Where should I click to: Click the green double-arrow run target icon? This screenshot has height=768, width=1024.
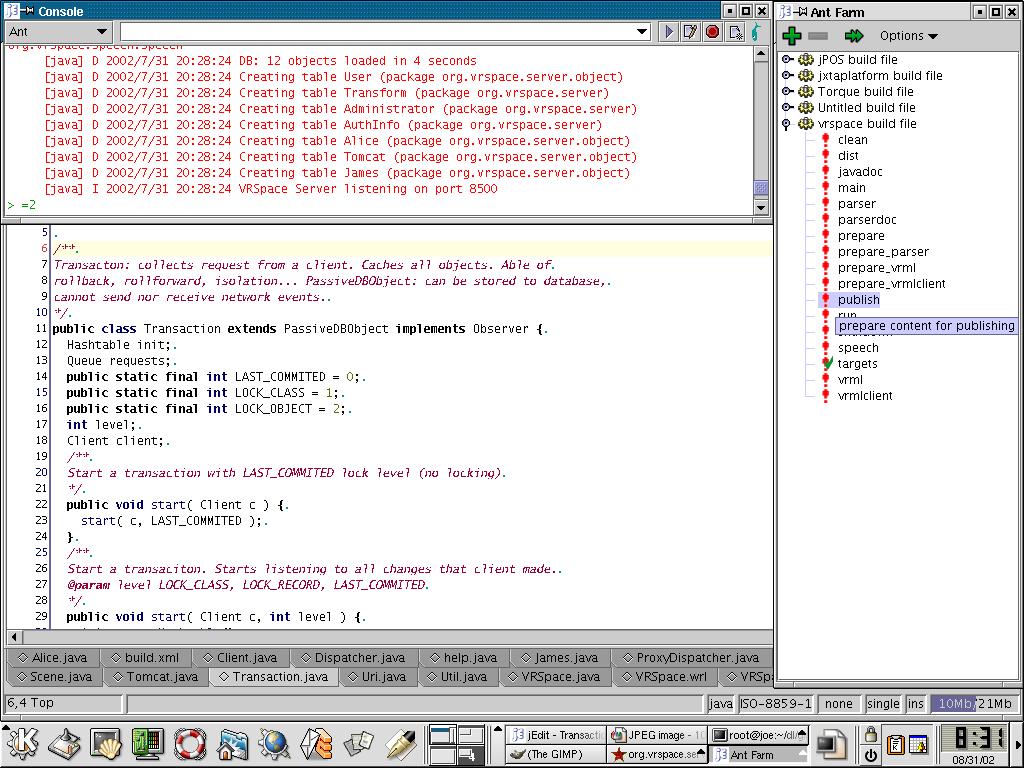[853, 36]
